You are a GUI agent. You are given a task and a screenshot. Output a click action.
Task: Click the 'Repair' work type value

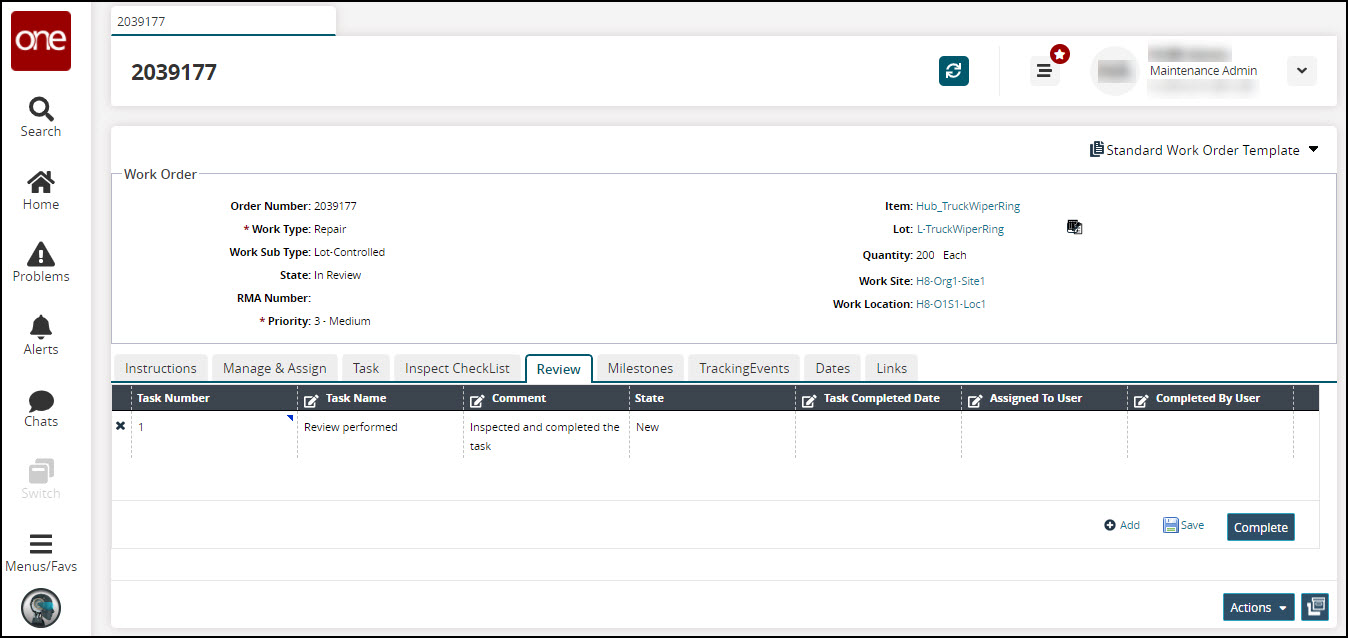330,229
